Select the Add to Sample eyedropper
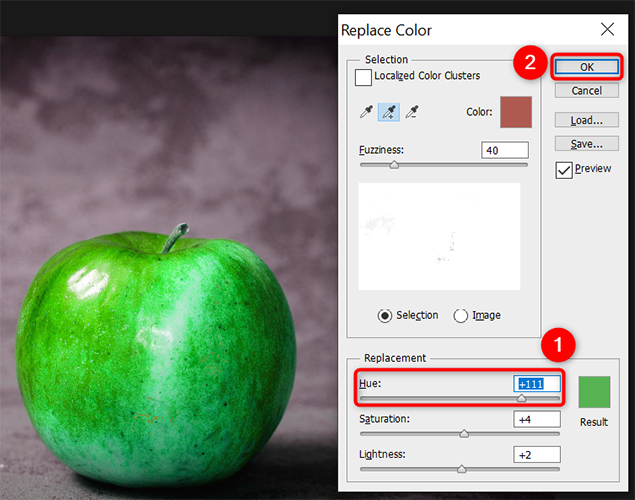This screenshot has width=635, height=500. 388,112
